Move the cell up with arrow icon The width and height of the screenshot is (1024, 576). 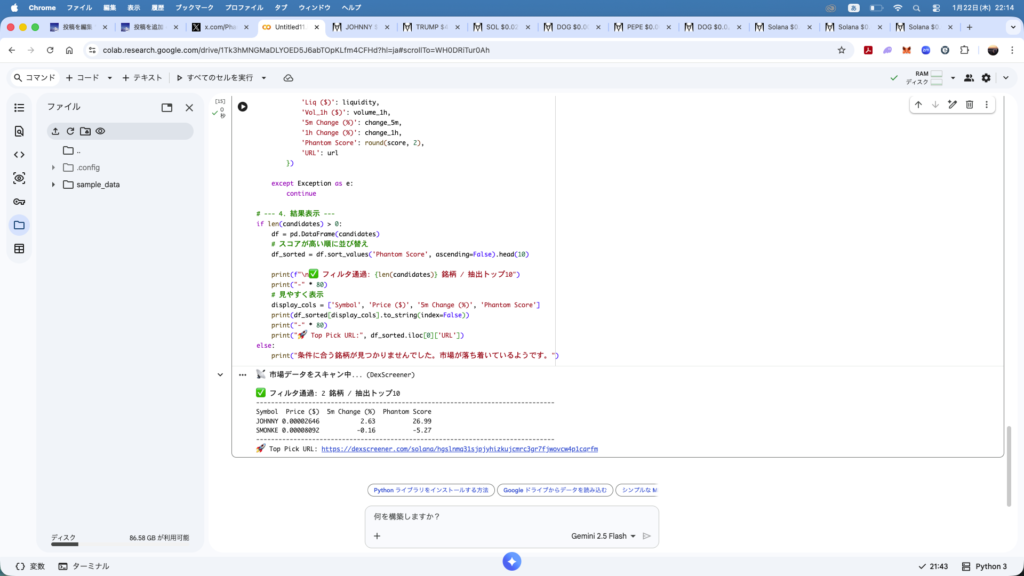[918, 104]
